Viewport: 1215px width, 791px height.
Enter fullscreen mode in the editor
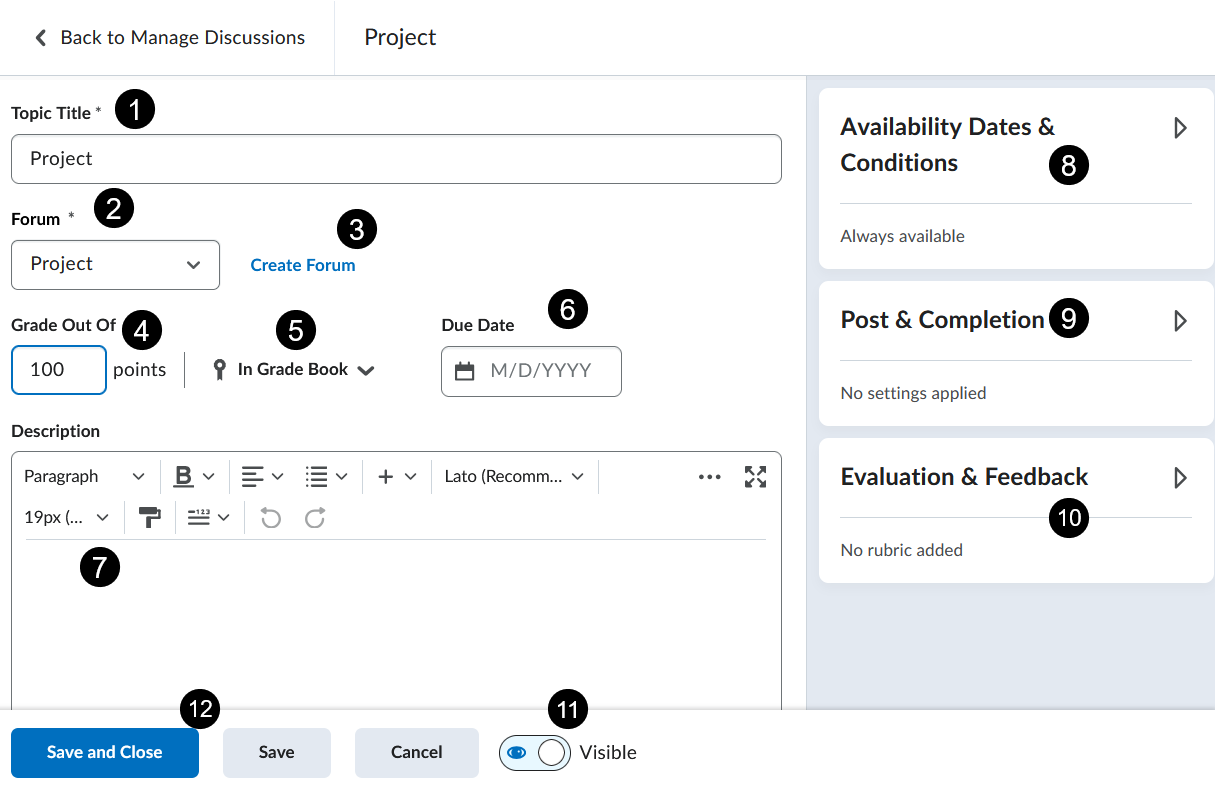[755, 477]
